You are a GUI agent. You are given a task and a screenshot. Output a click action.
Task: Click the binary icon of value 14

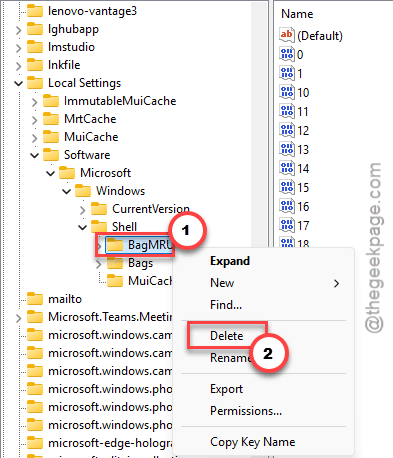point(287,168)
